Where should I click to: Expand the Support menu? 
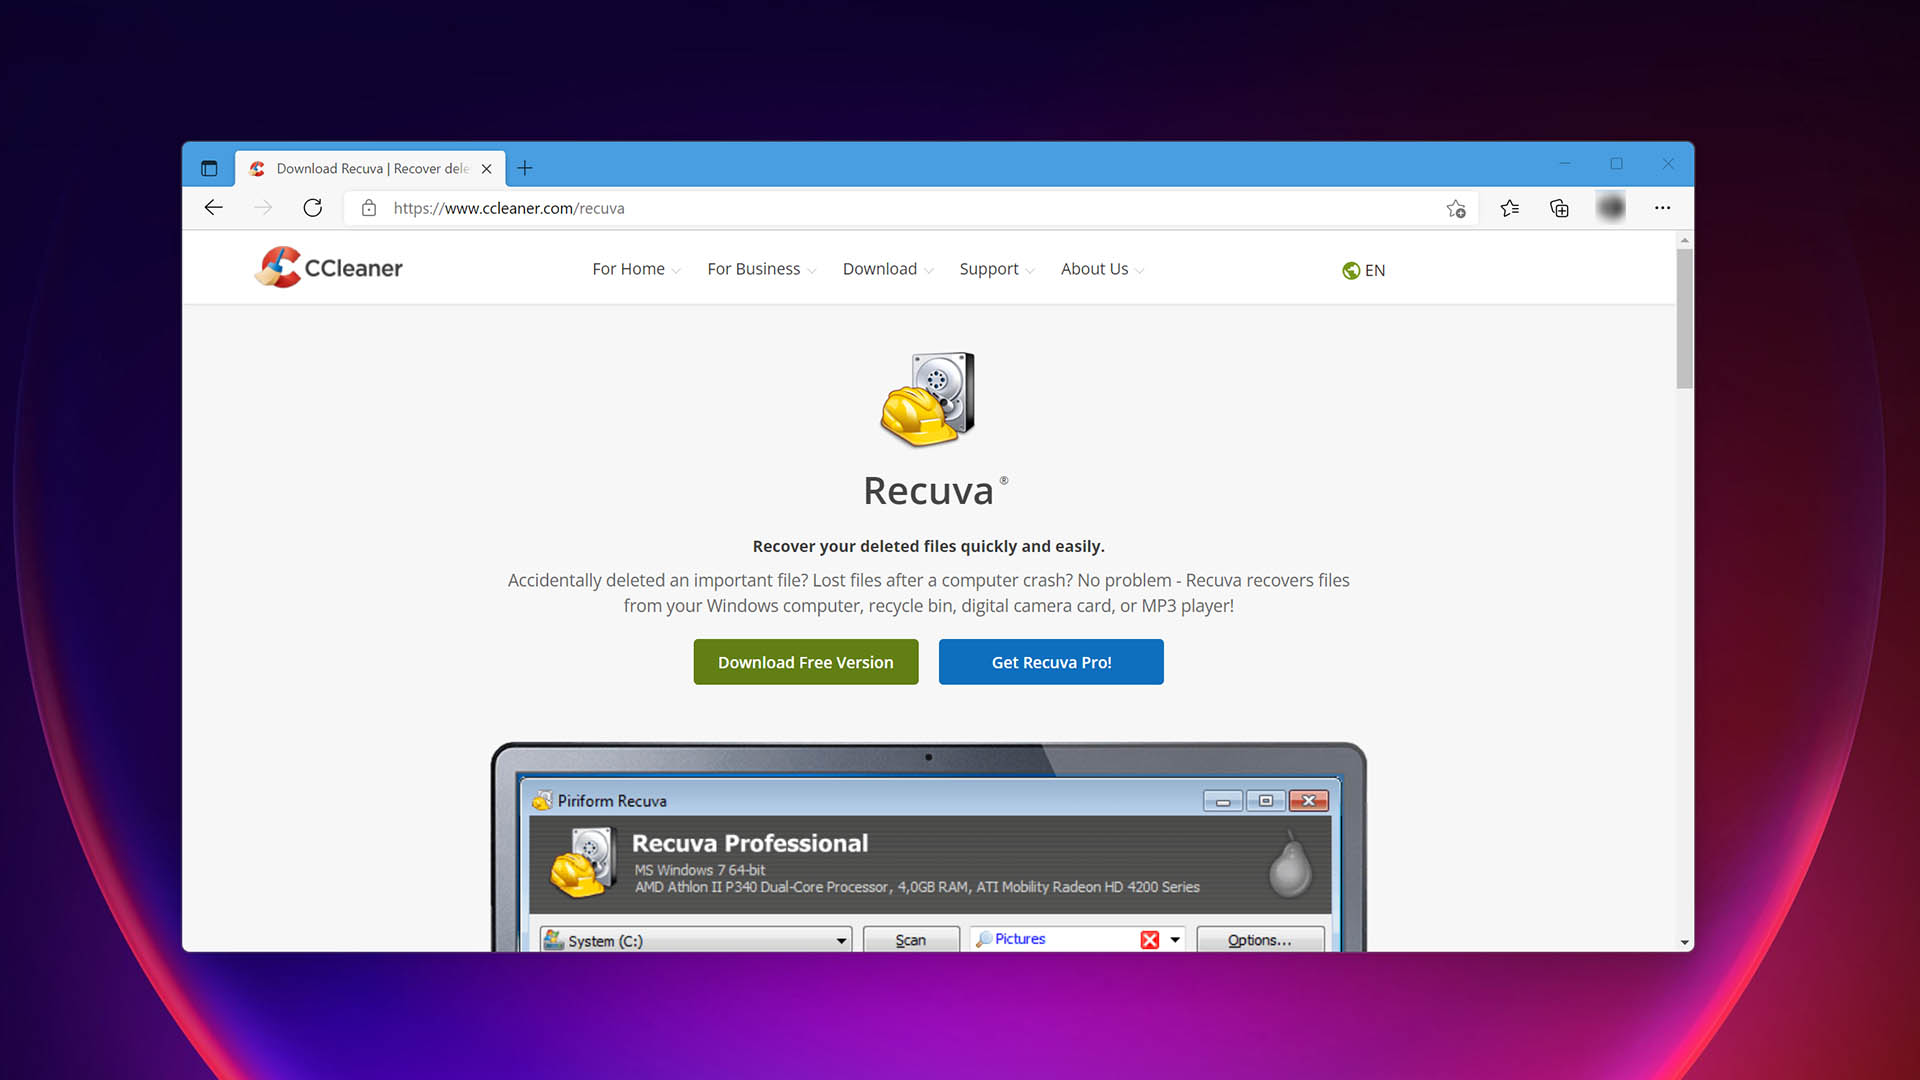(997, 269)
